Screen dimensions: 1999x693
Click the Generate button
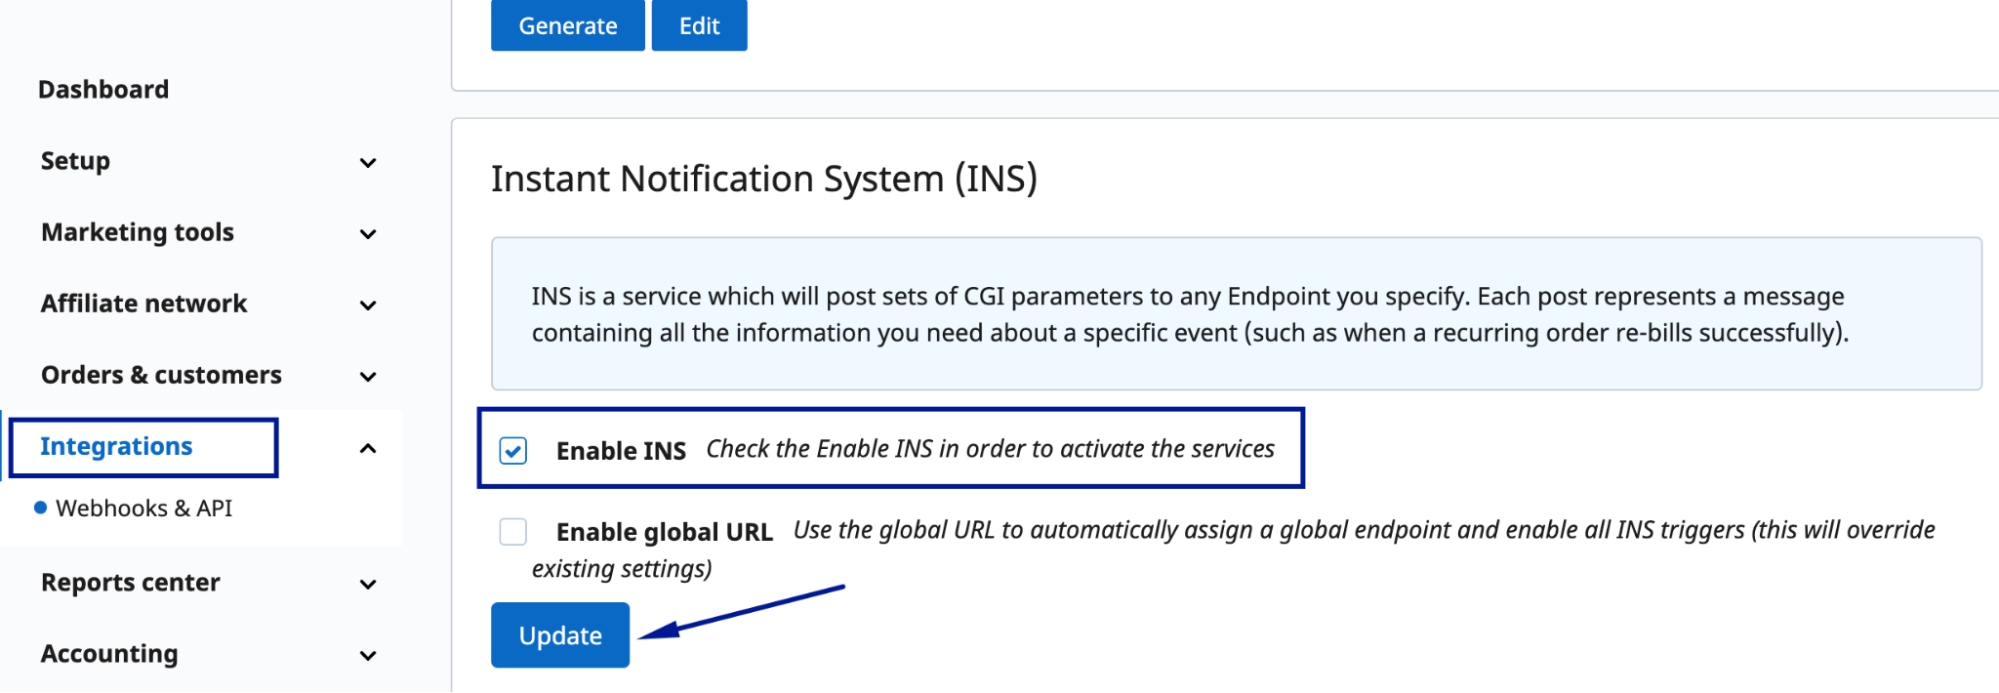[568, 25]
